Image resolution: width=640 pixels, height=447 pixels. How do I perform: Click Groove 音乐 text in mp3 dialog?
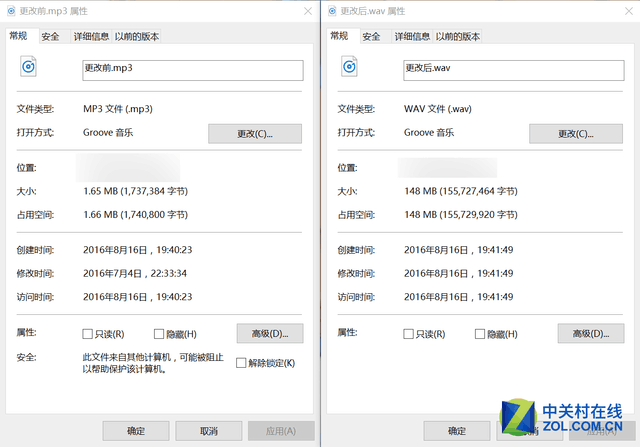pyautogui.click(x=108, y=133)
